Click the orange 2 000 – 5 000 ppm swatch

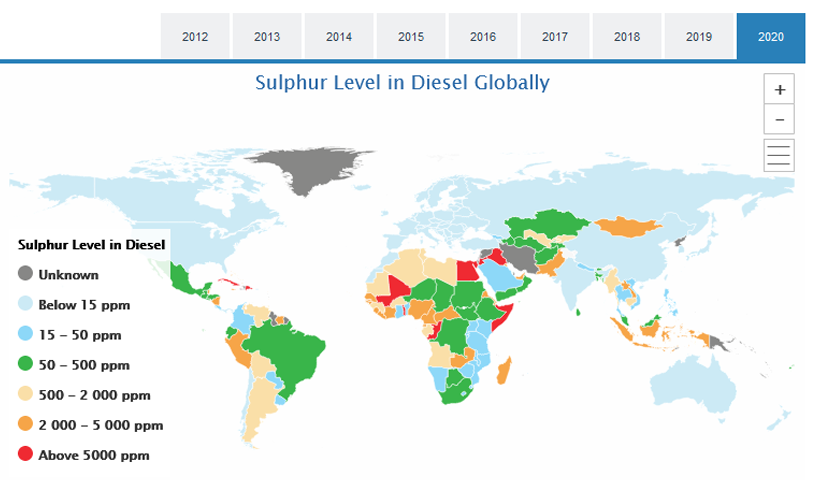(x=25, y=424)
